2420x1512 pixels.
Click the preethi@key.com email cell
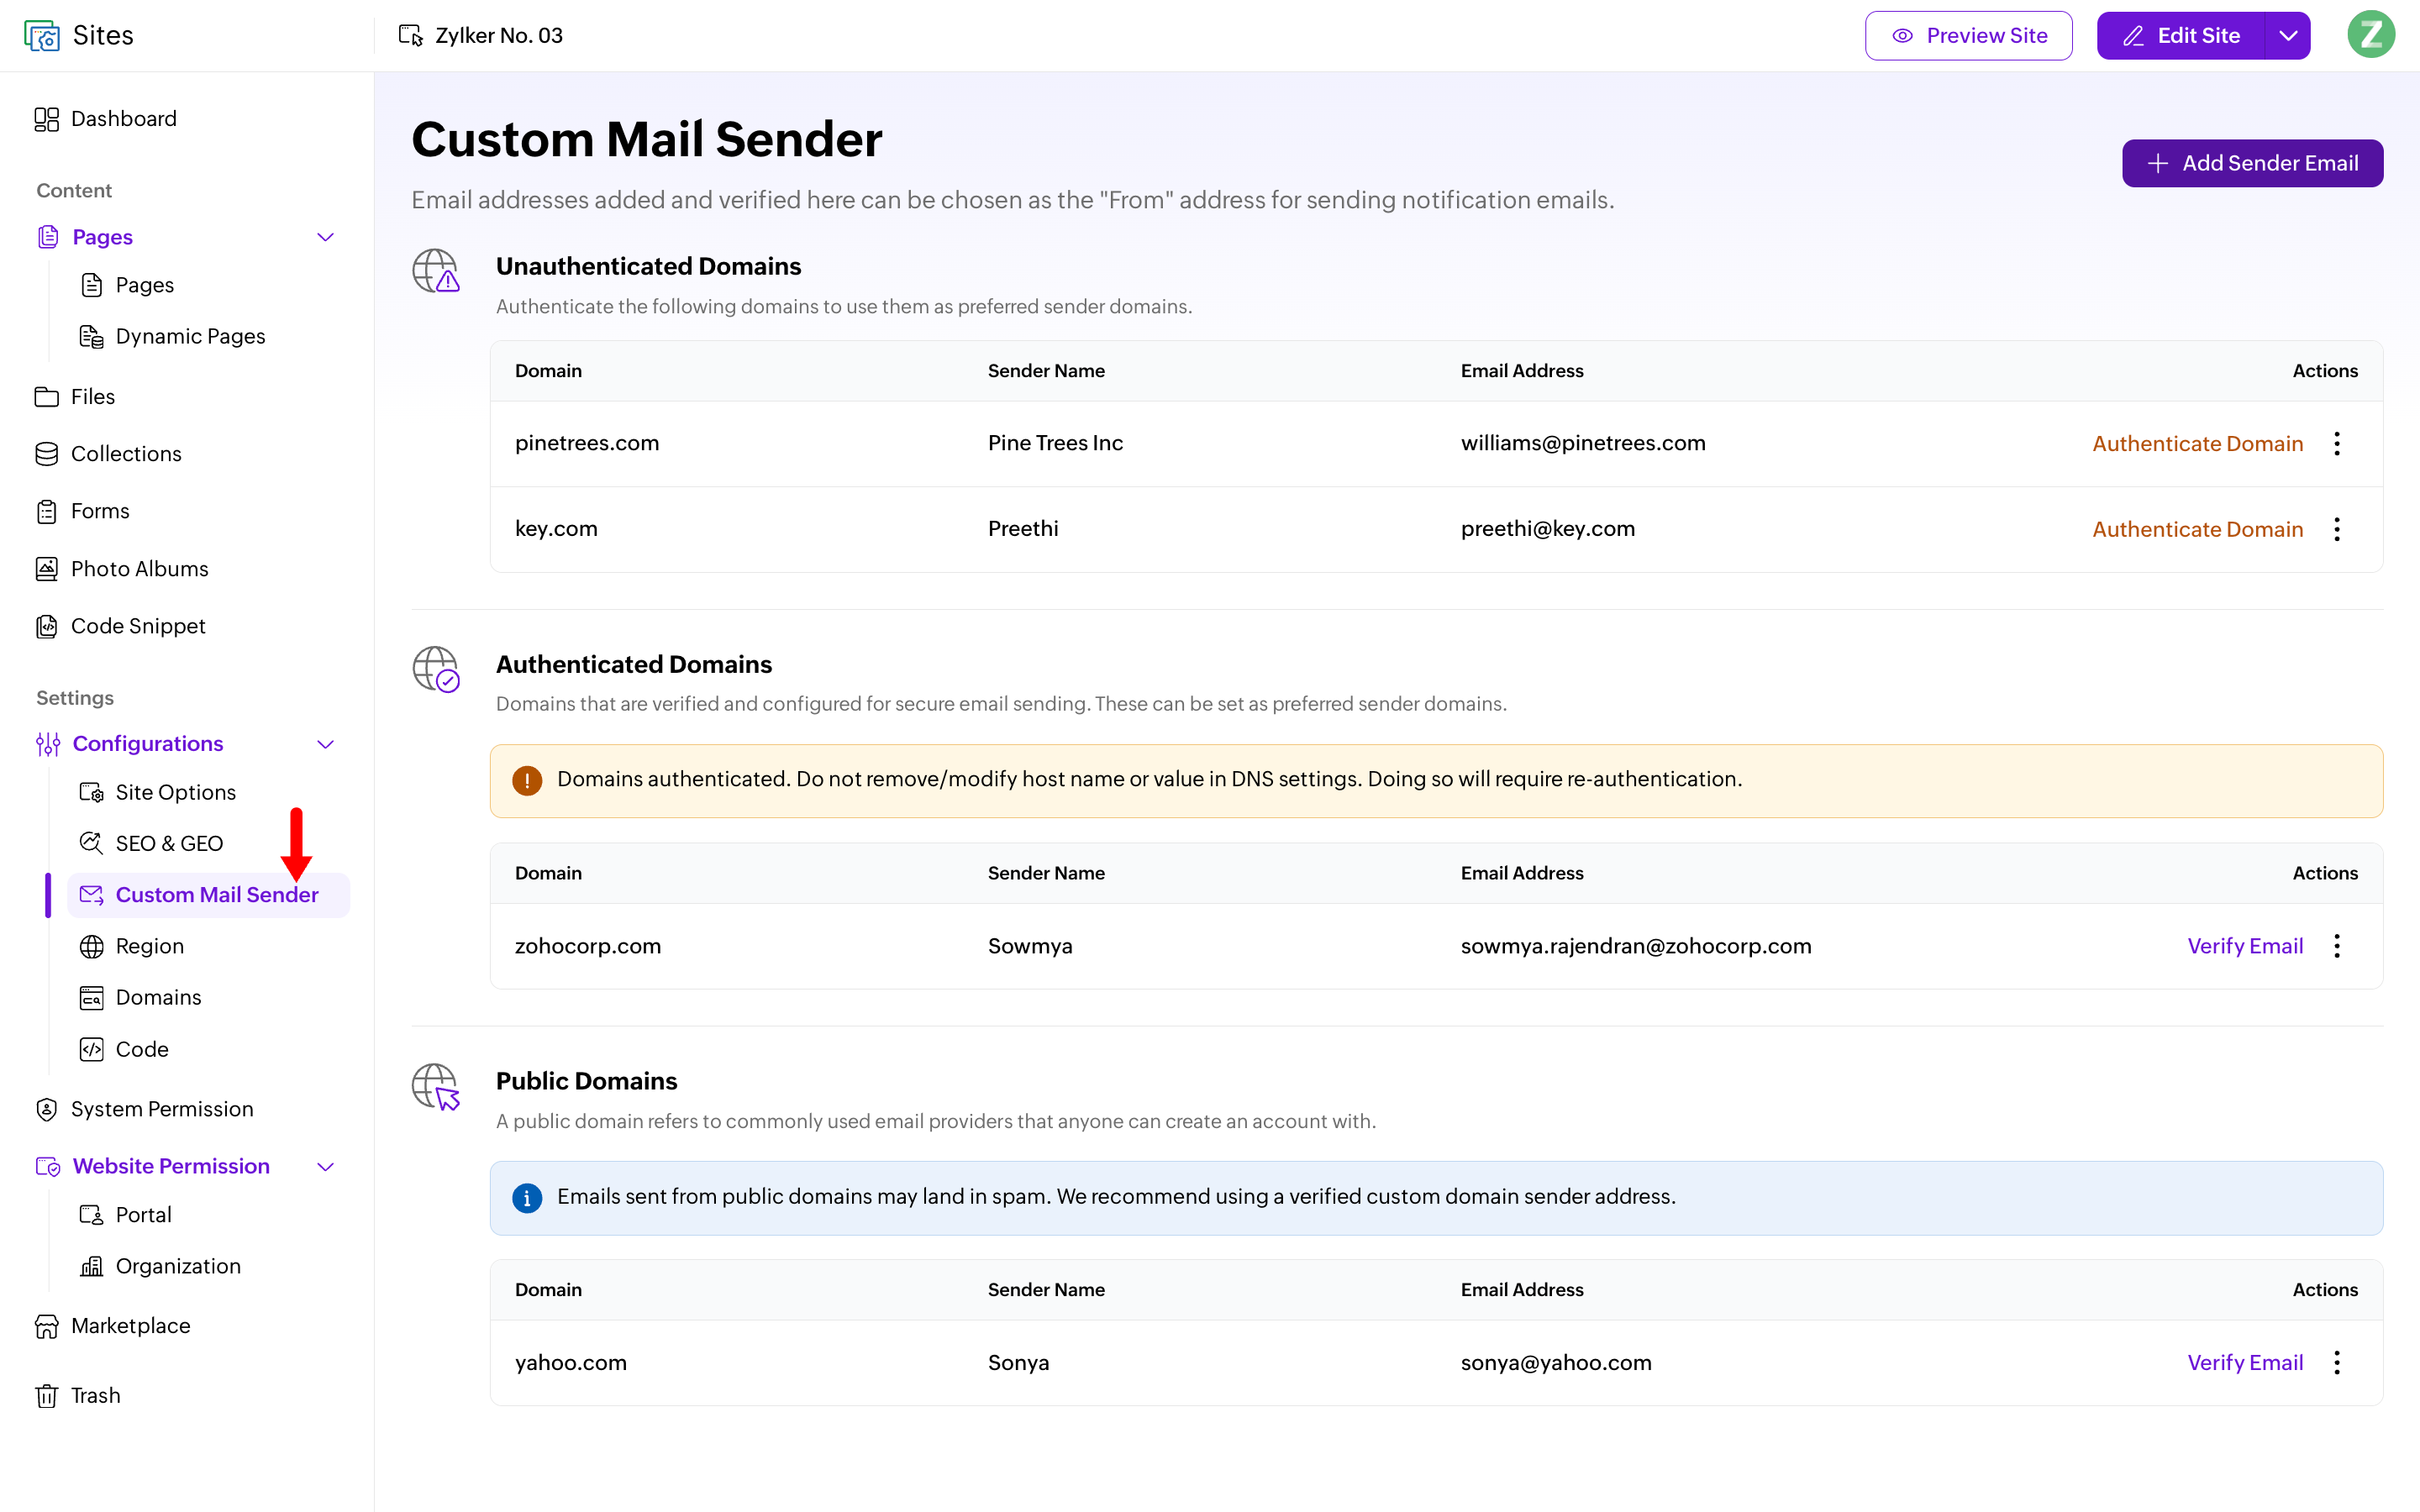[x=1547, y=529]
